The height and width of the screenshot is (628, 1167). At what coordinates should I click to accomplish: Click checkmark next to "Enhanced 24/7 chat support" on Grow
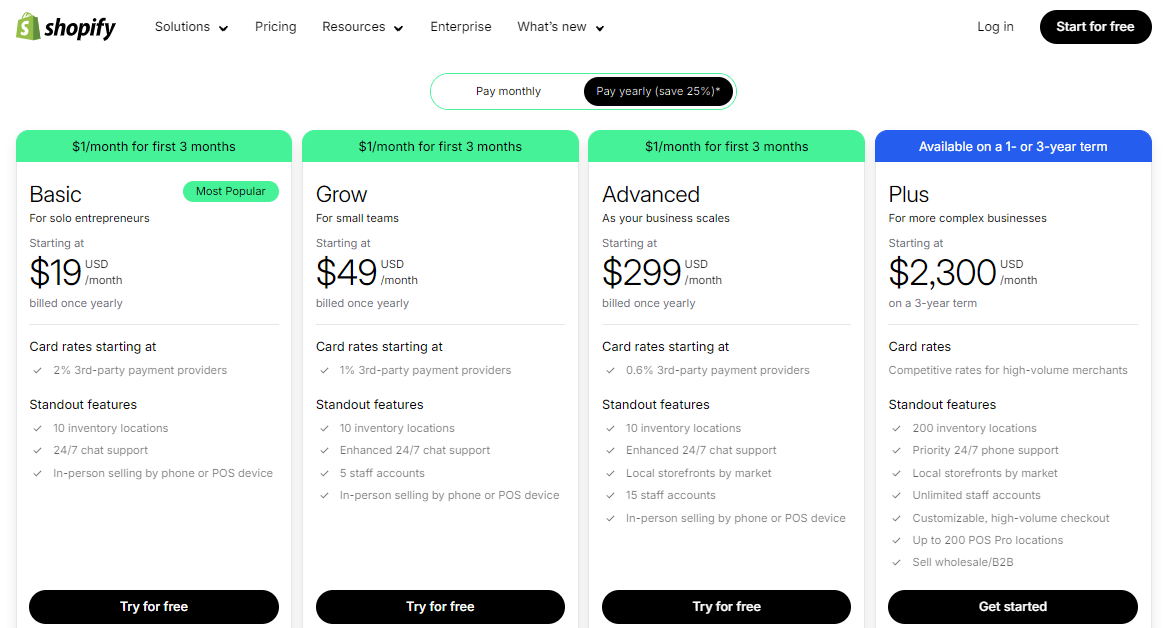(x=323, y=450)
